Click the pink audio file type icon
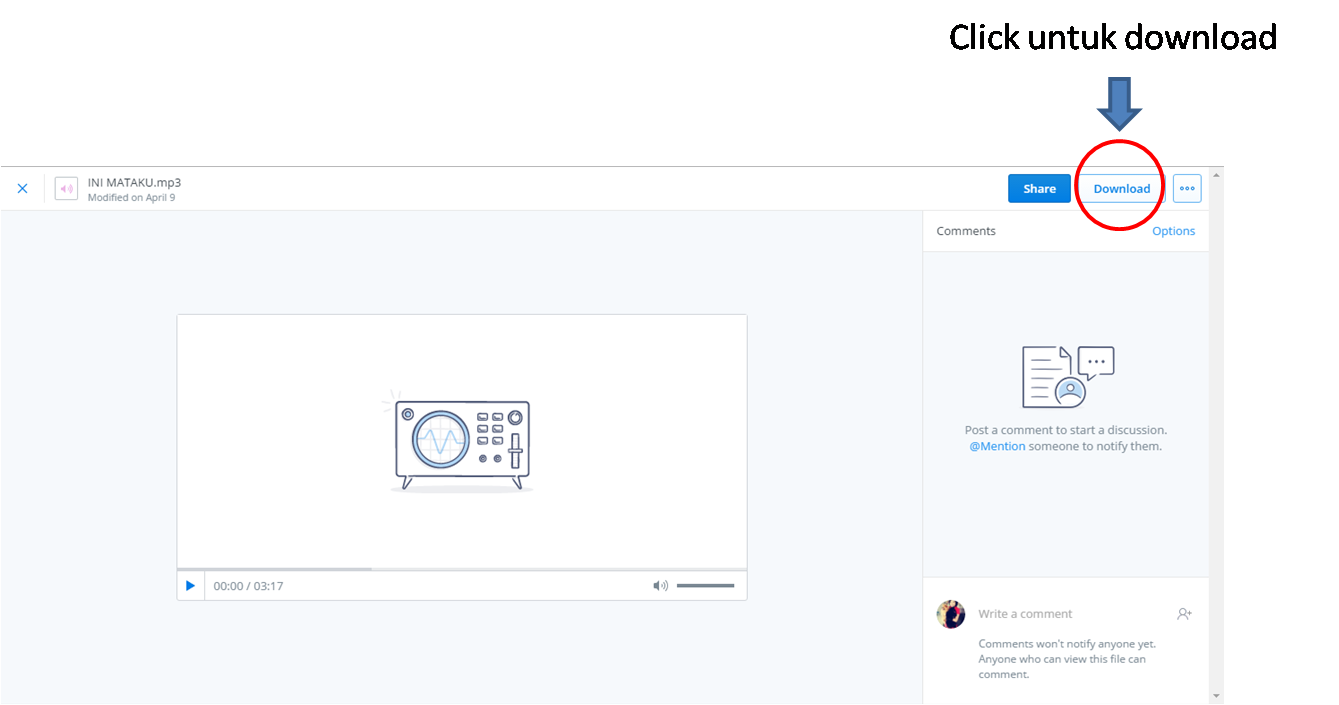 pos(66,189)
